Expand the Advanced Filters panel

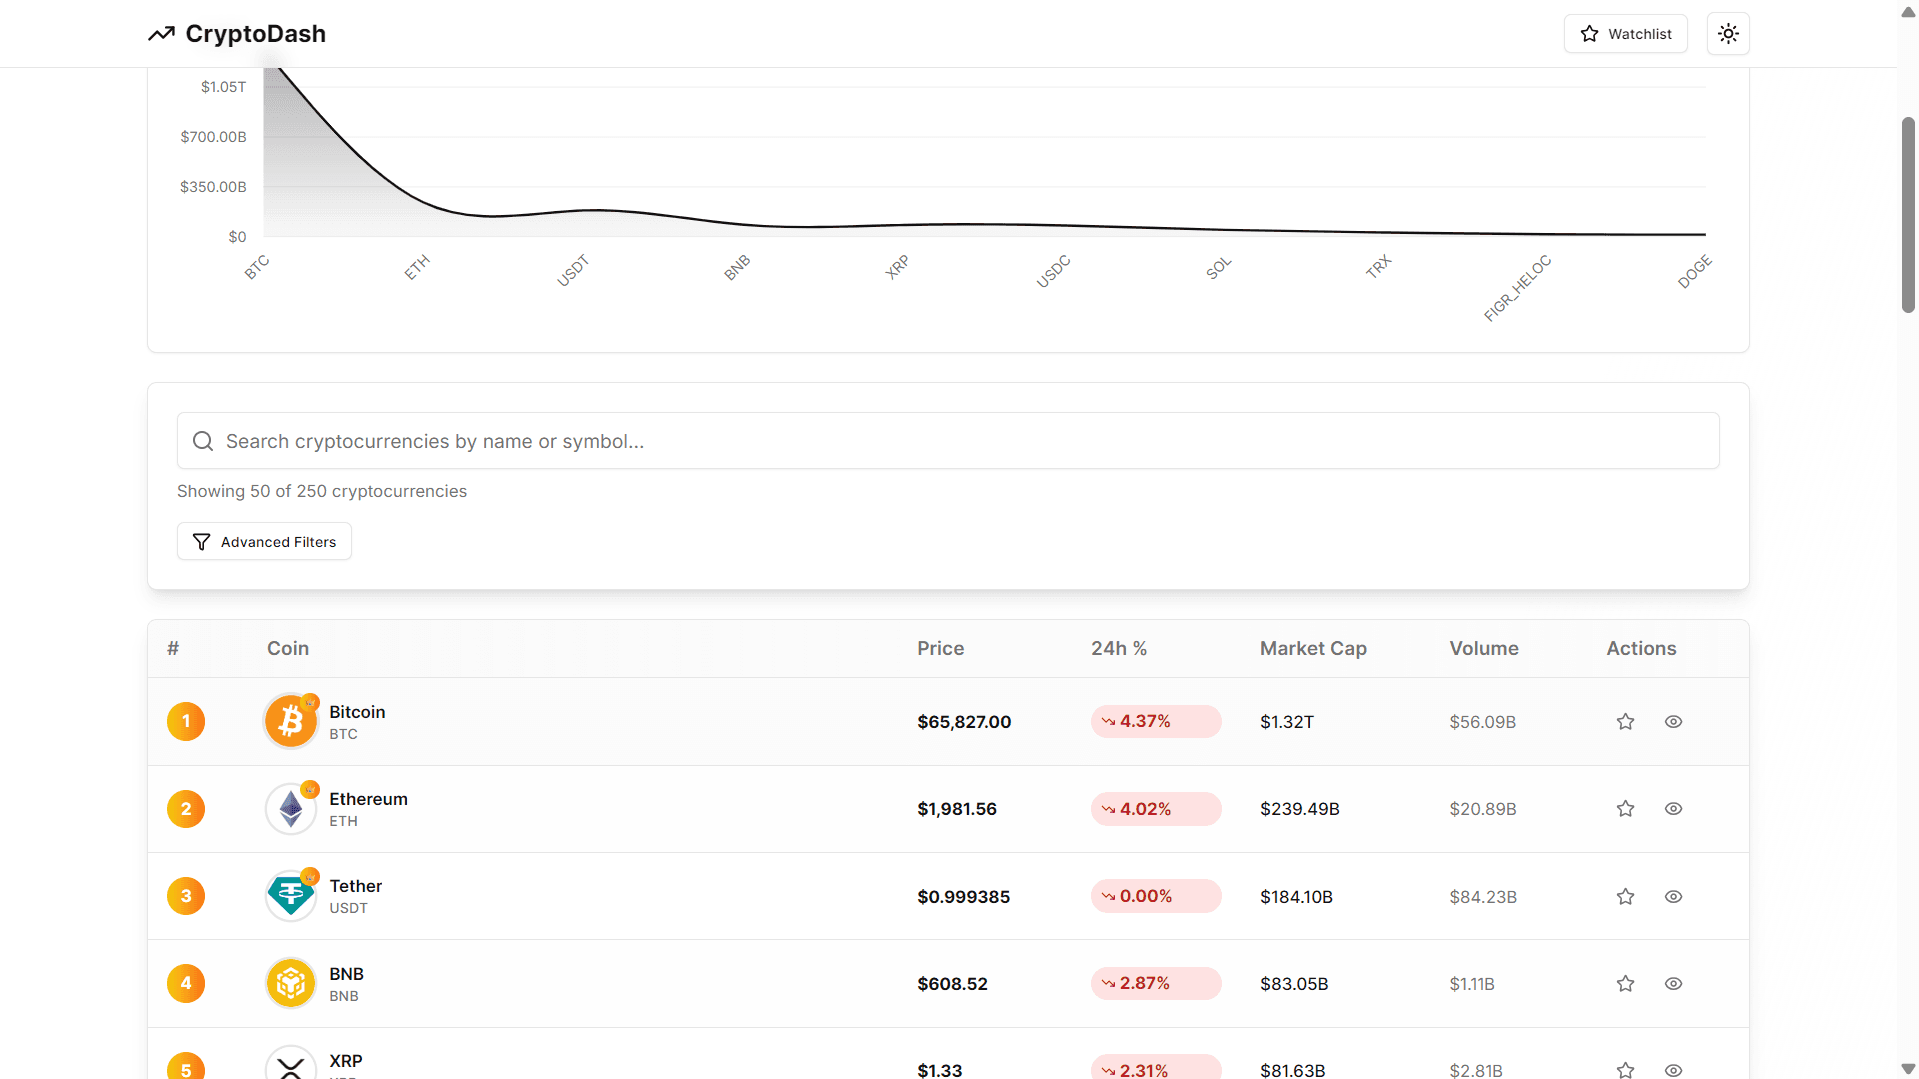263,541
